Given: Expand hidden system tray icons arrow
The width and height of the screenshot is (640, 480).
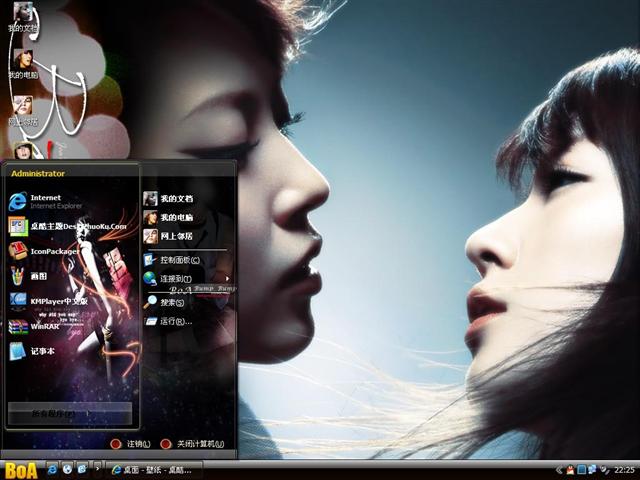Looking at the screenshot, I should point(559,470).
